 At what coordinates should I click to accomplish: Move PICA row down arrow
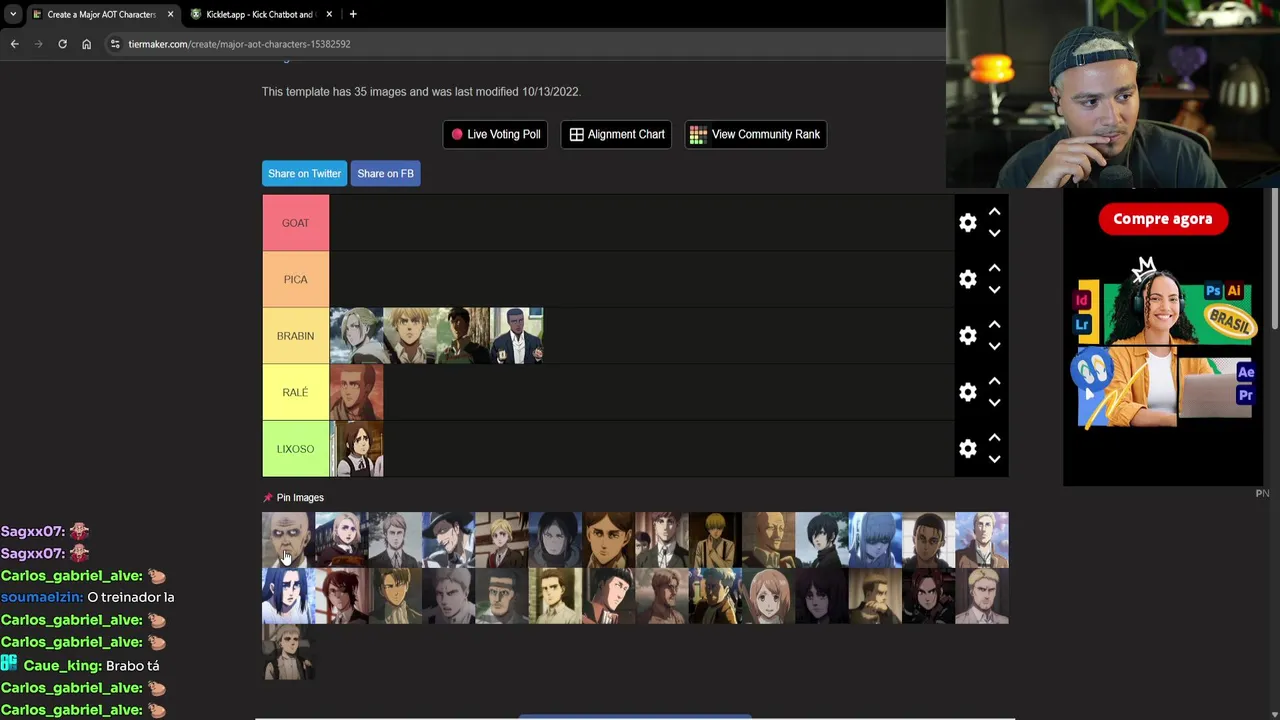(x=994, y=290)
